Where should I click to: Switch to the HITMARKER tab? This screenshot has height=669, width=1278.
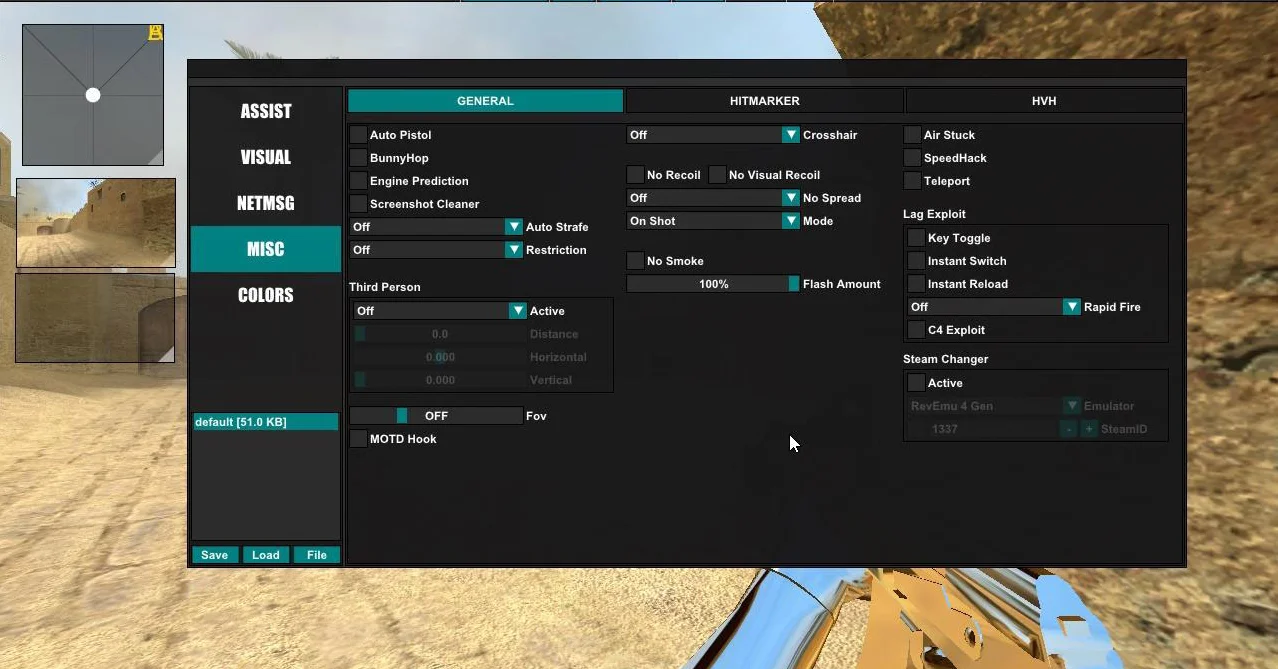(764, 101)
